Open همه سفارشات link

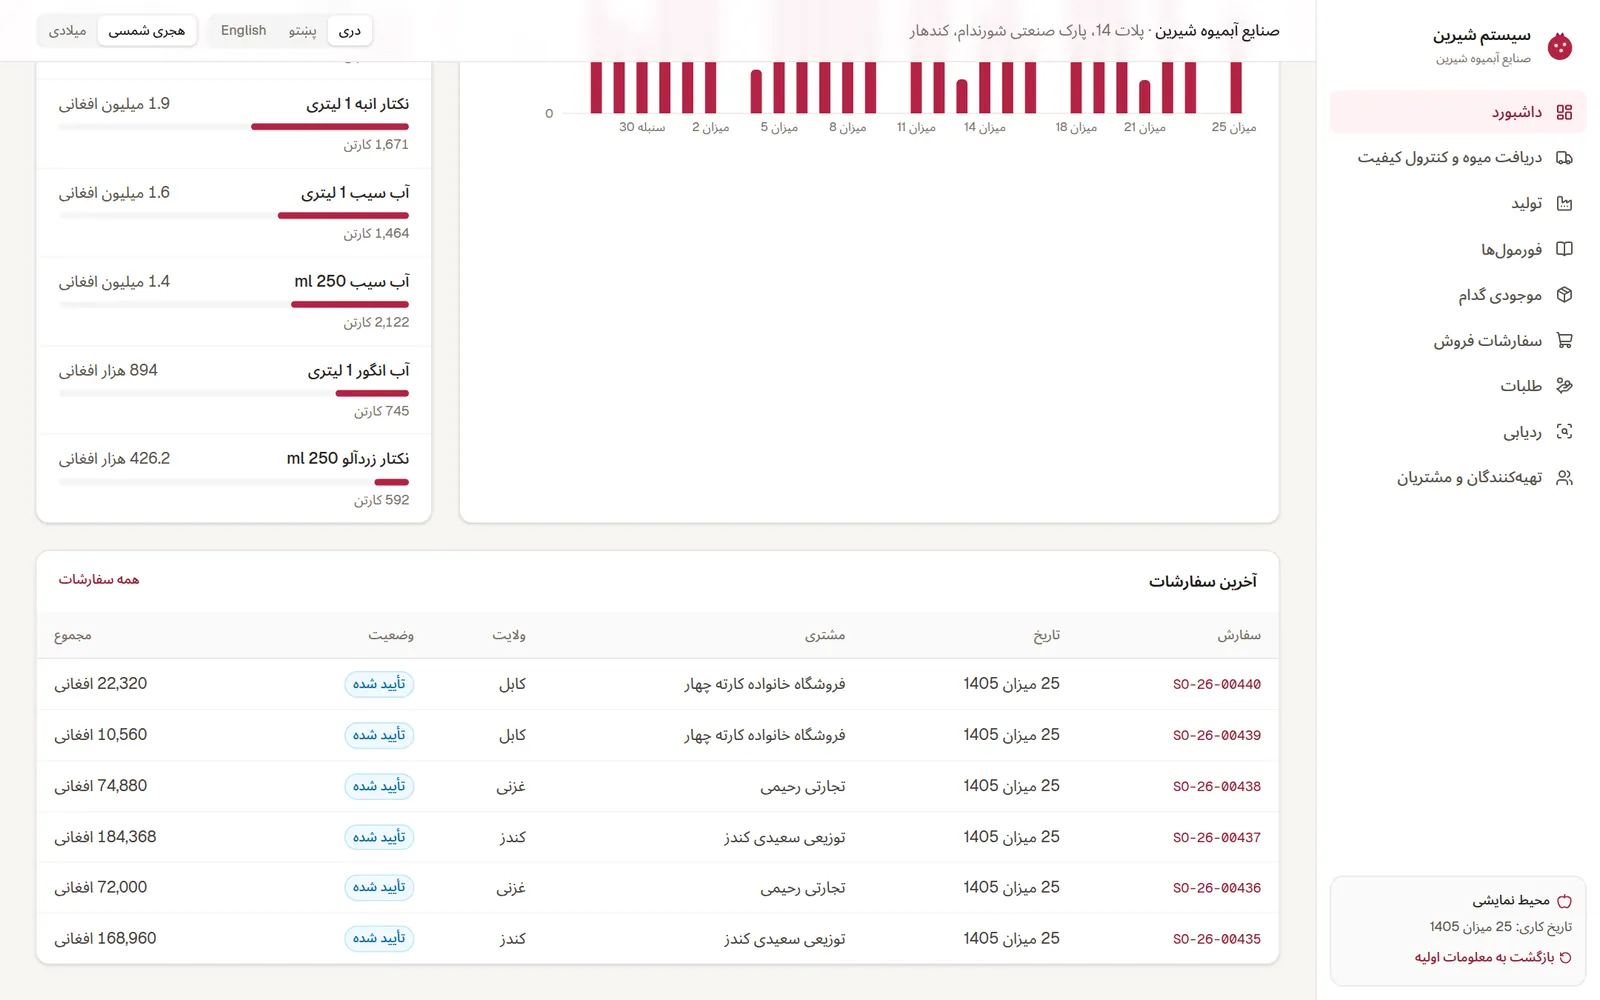coord(99,580)
